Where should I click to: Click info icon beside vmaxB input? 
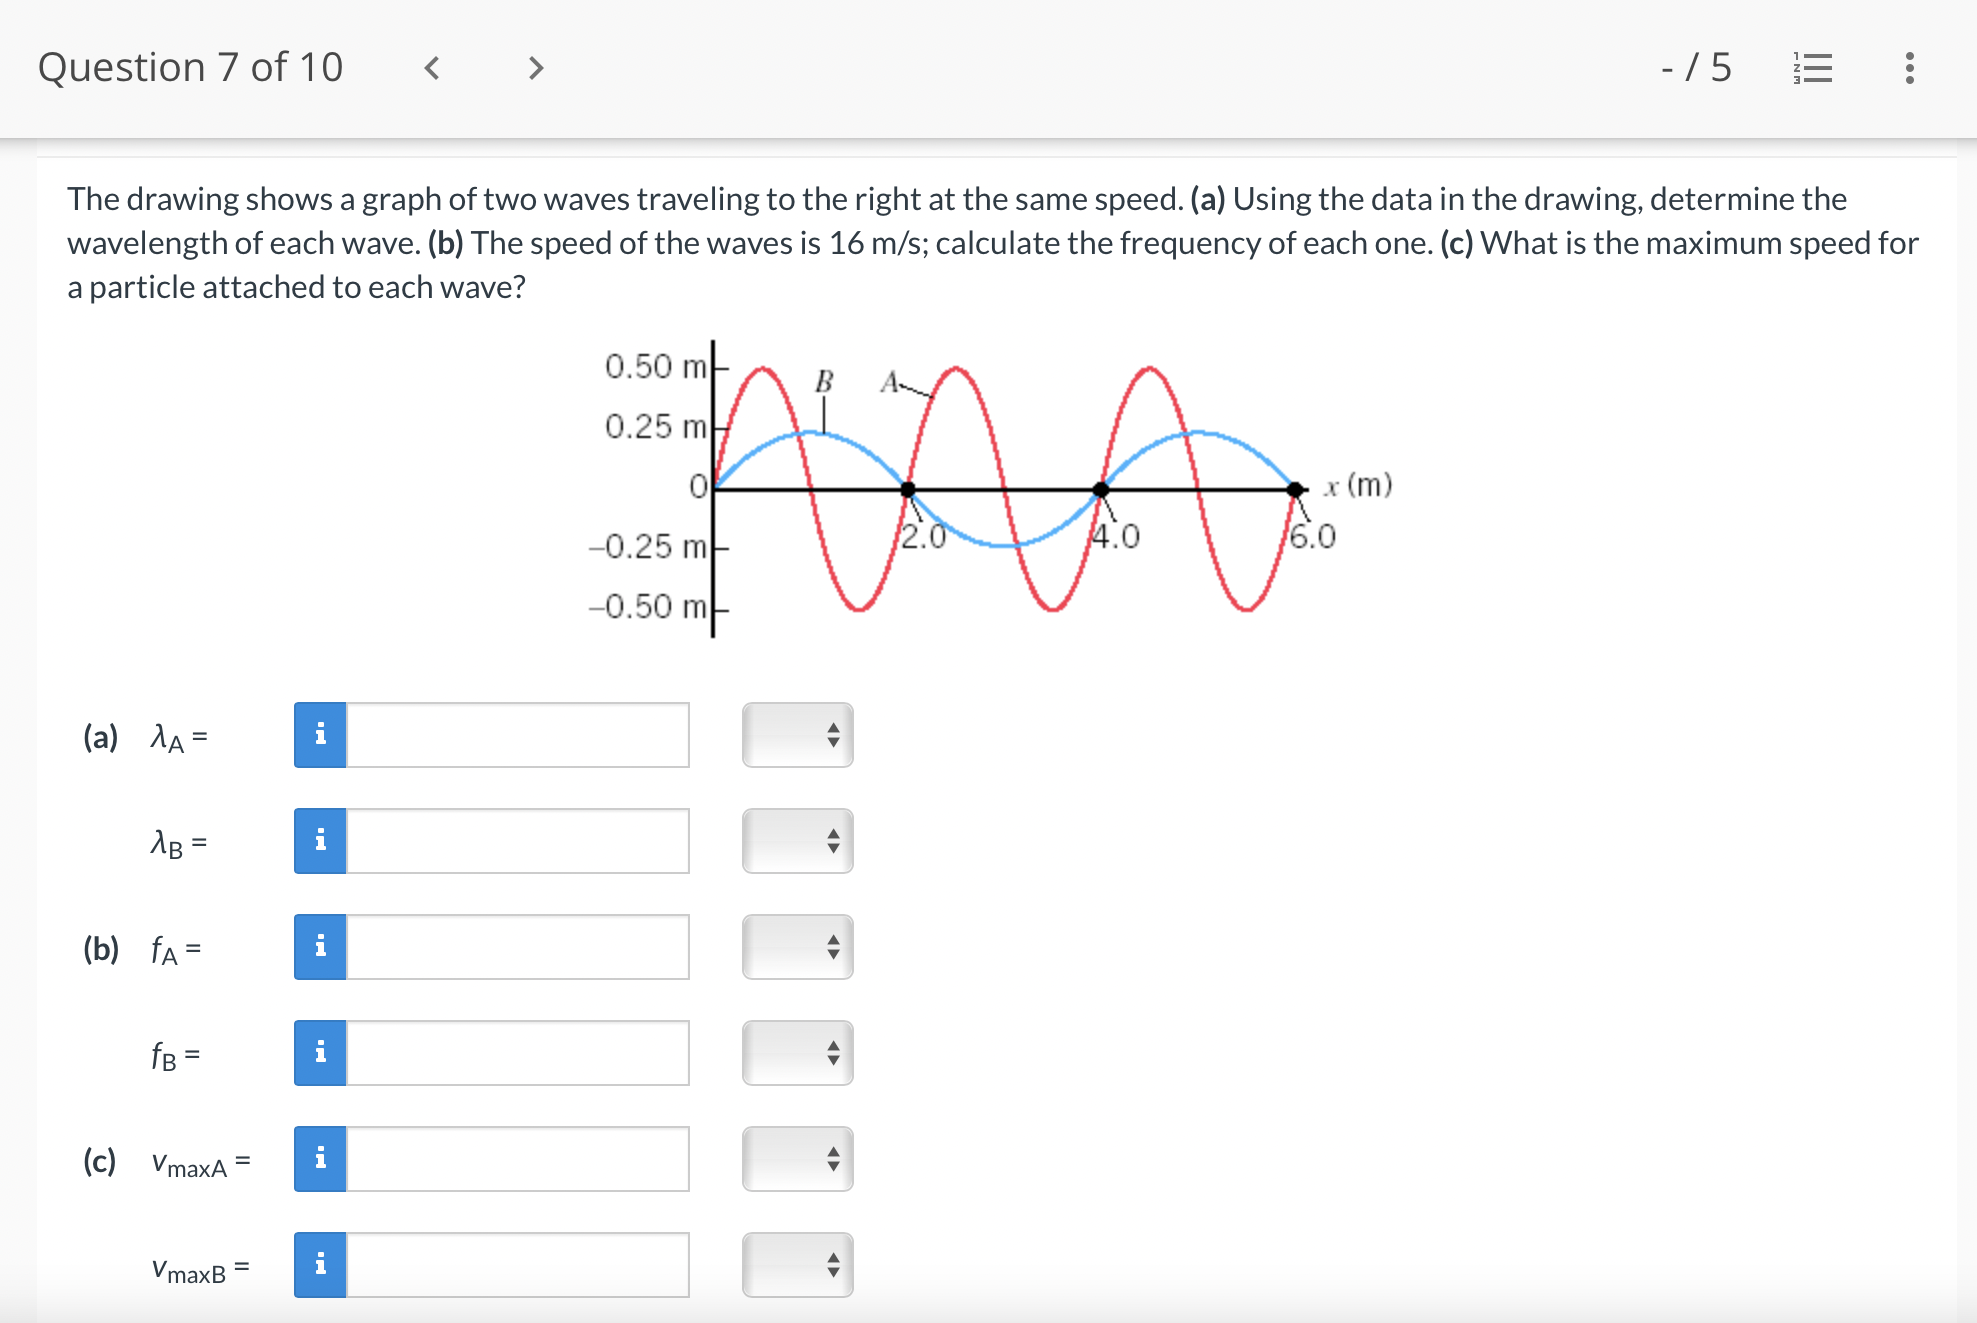320,1265
